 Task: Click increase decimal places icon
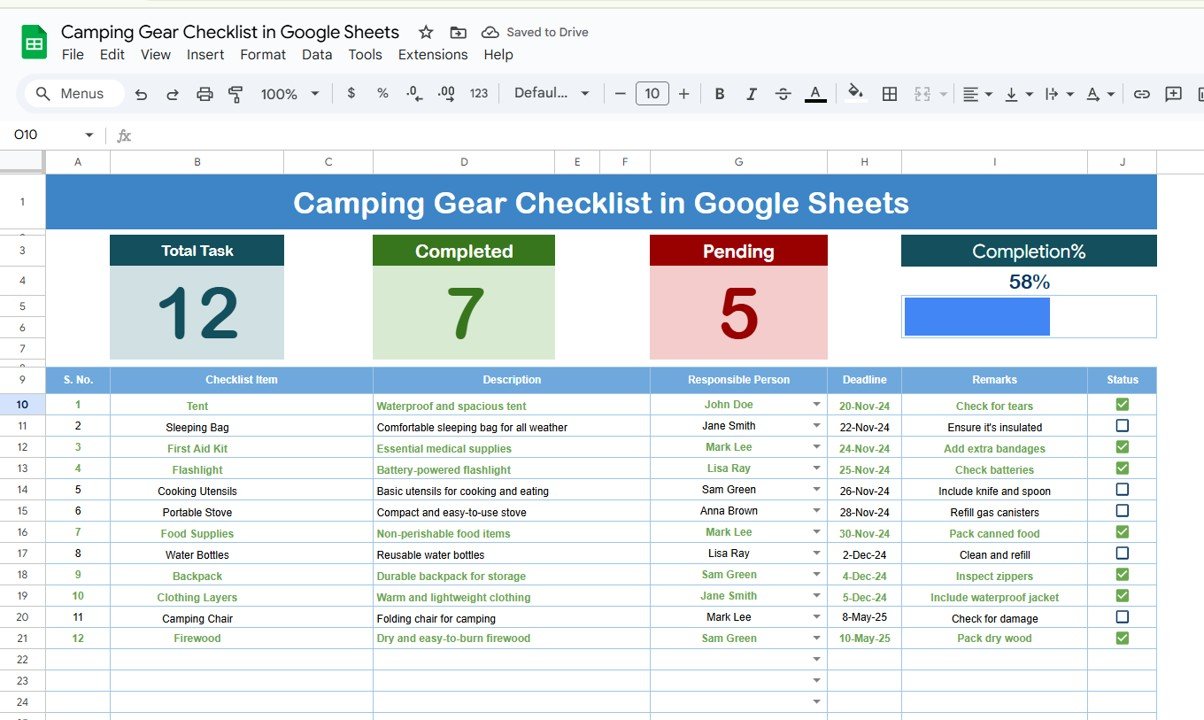coord(446,93)
